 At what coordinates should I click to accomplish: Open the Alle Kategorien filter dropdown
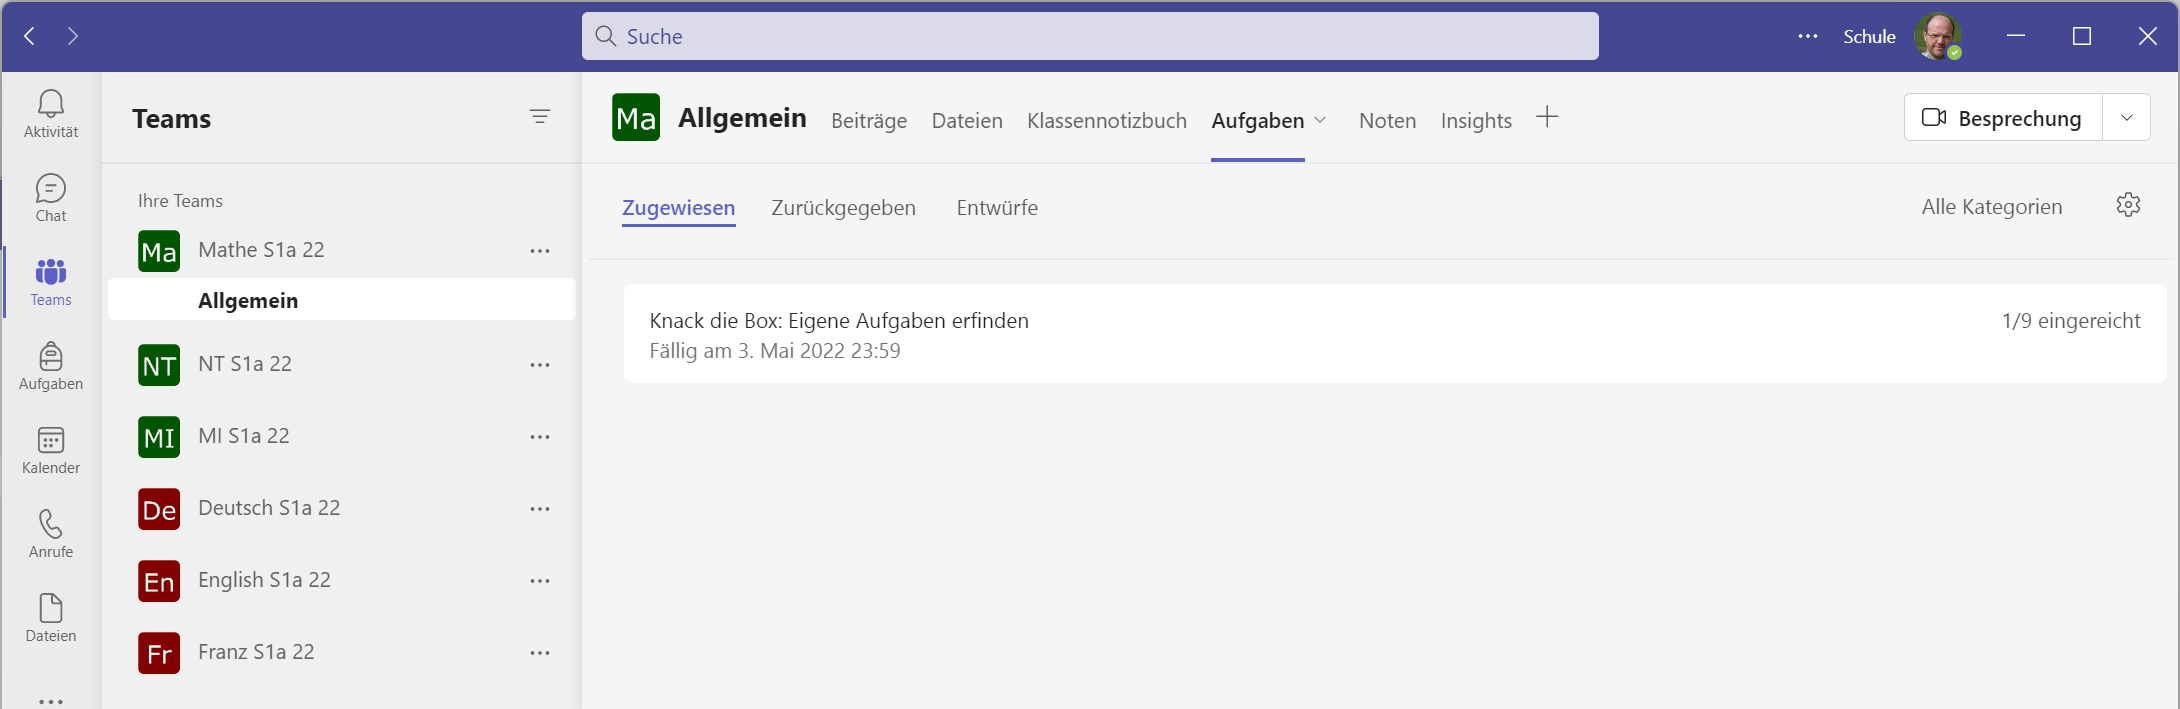pos(1991,207)
